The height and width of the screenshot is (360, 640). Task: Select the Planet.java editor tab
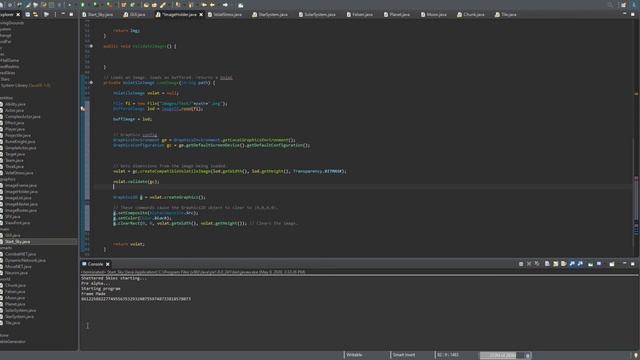[x=396, y=14]
